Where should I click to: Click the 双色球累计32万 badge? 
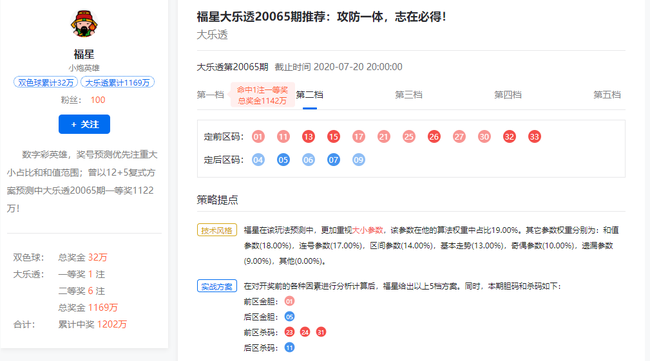46,82
